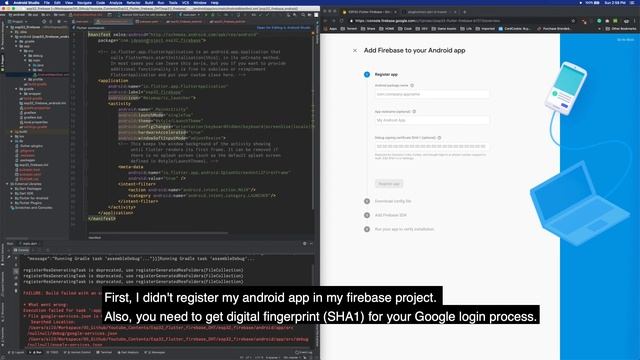
Task: Open the Chrome three-dot menu
Action: click(635, 20)
